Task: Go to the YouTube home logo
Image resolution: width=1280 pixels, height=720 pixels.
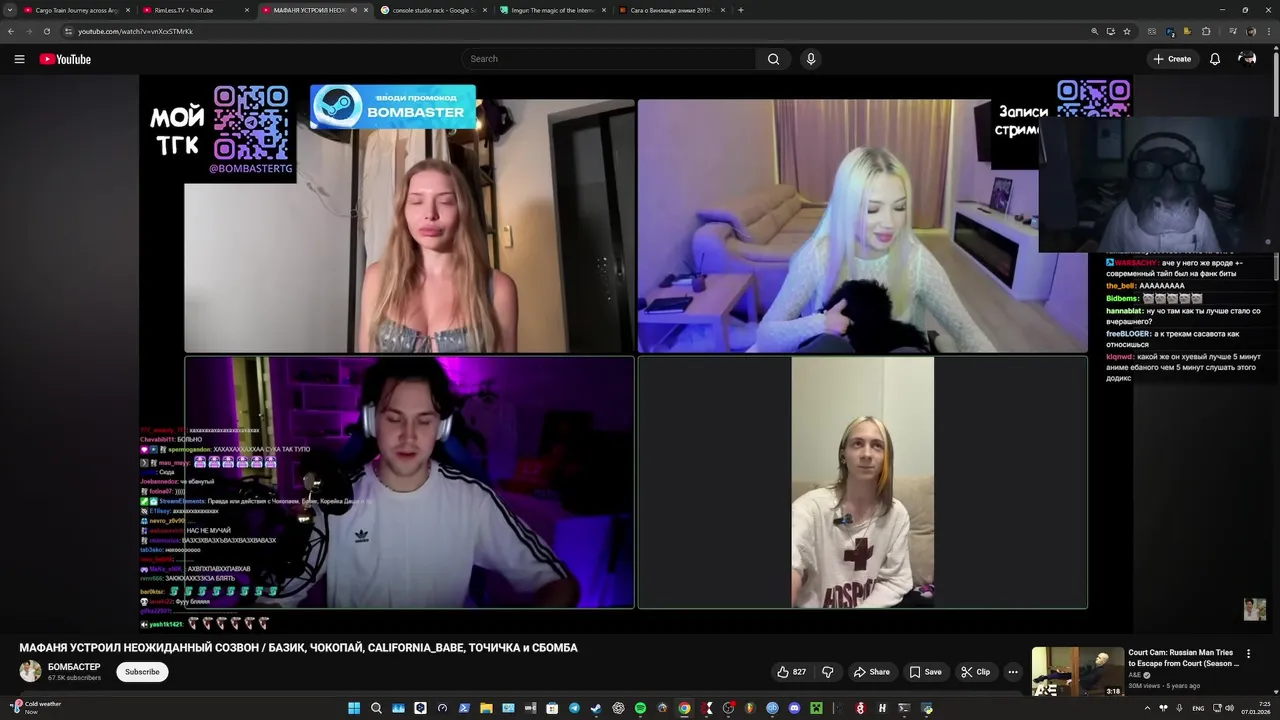Action: coord(65,59)
